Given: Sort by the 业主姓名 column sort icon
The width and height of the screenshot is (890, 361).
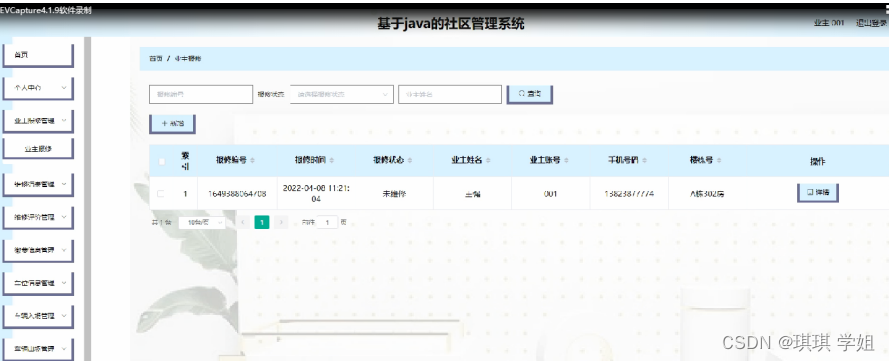Looking at the screenshot, I should (488, 161).
